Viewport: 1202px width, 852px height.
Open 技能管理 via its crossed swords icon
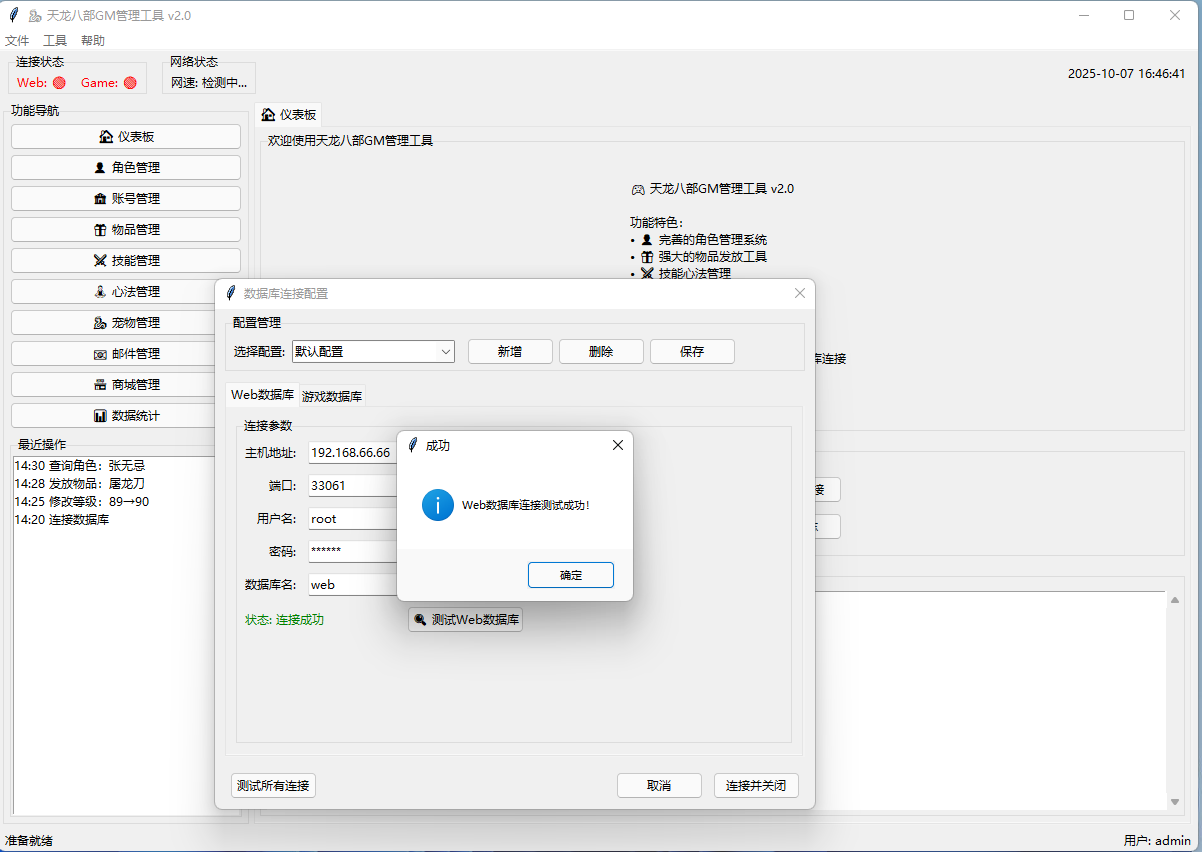coord(100,261)
